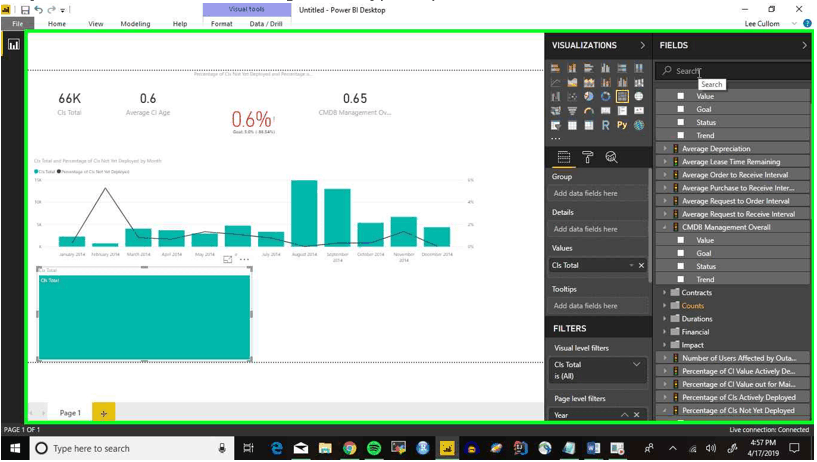The width and height of the screenshot is (817, 462).
Task: Open the View ribbon tab
Action: [95, 24]
